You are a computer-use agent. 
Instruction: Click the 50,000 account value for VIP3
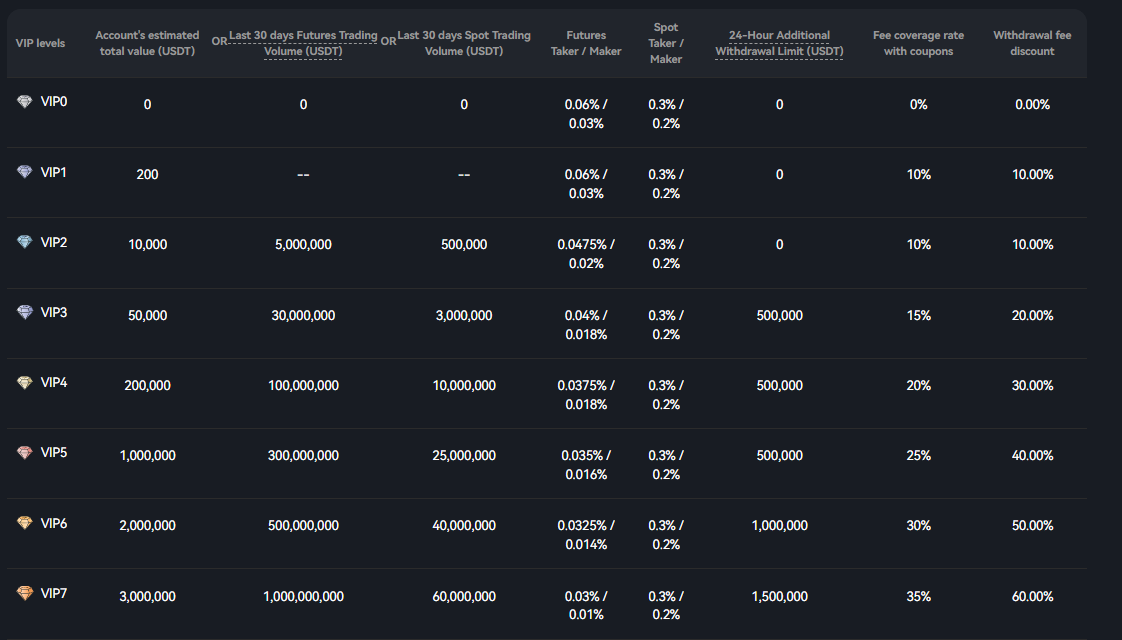(147, 316)
